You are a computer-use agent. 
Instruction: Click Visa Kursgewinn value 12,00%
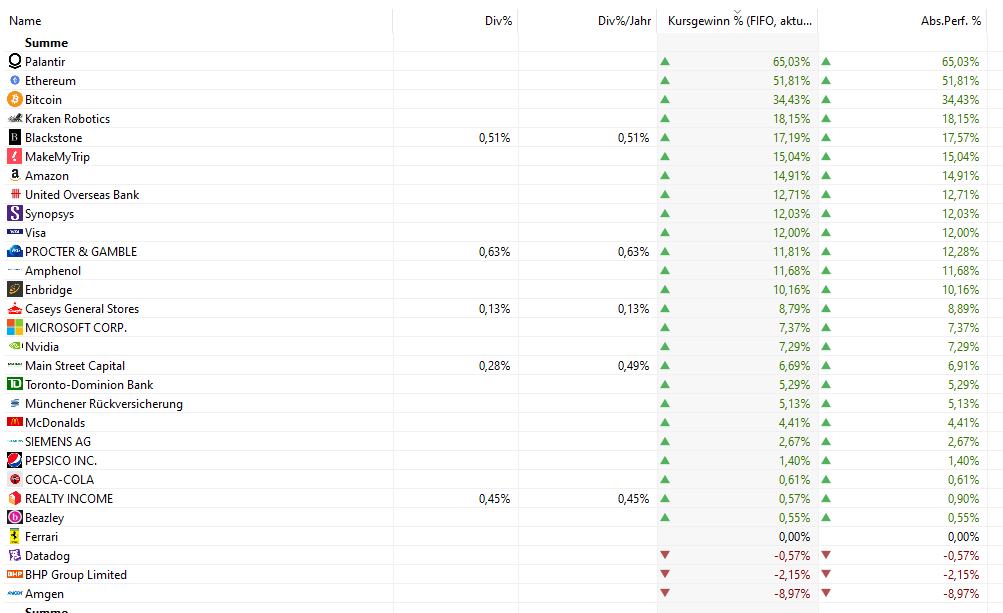click(791, 232)
